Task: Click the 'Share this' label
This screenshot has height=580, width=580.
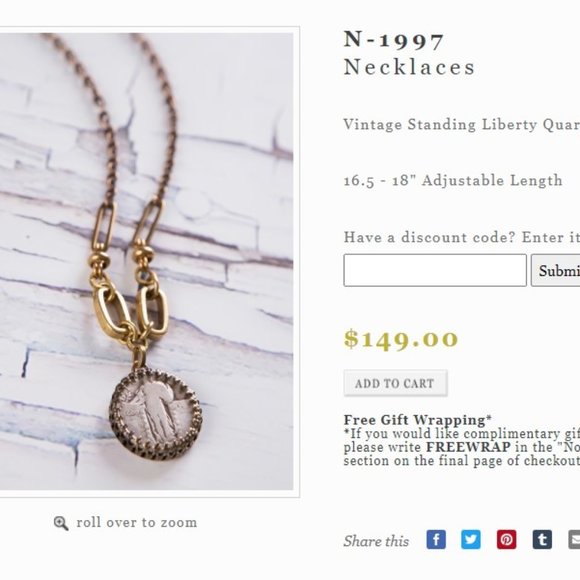Action: point(376,541)
